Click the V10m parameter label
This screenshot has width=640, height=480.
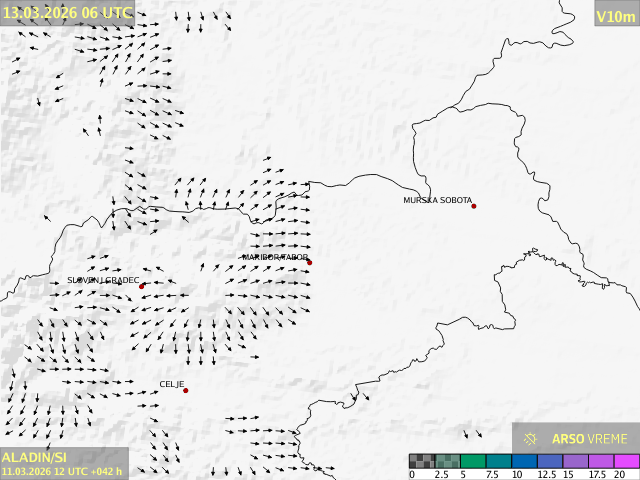tap(615, 16)
